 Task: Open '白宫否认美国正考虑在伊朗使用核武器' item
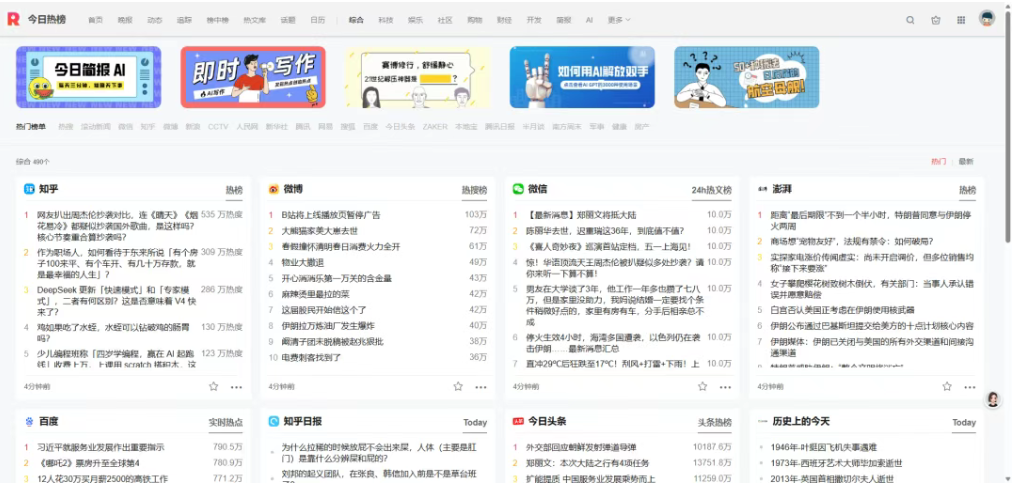pos(842,310)
